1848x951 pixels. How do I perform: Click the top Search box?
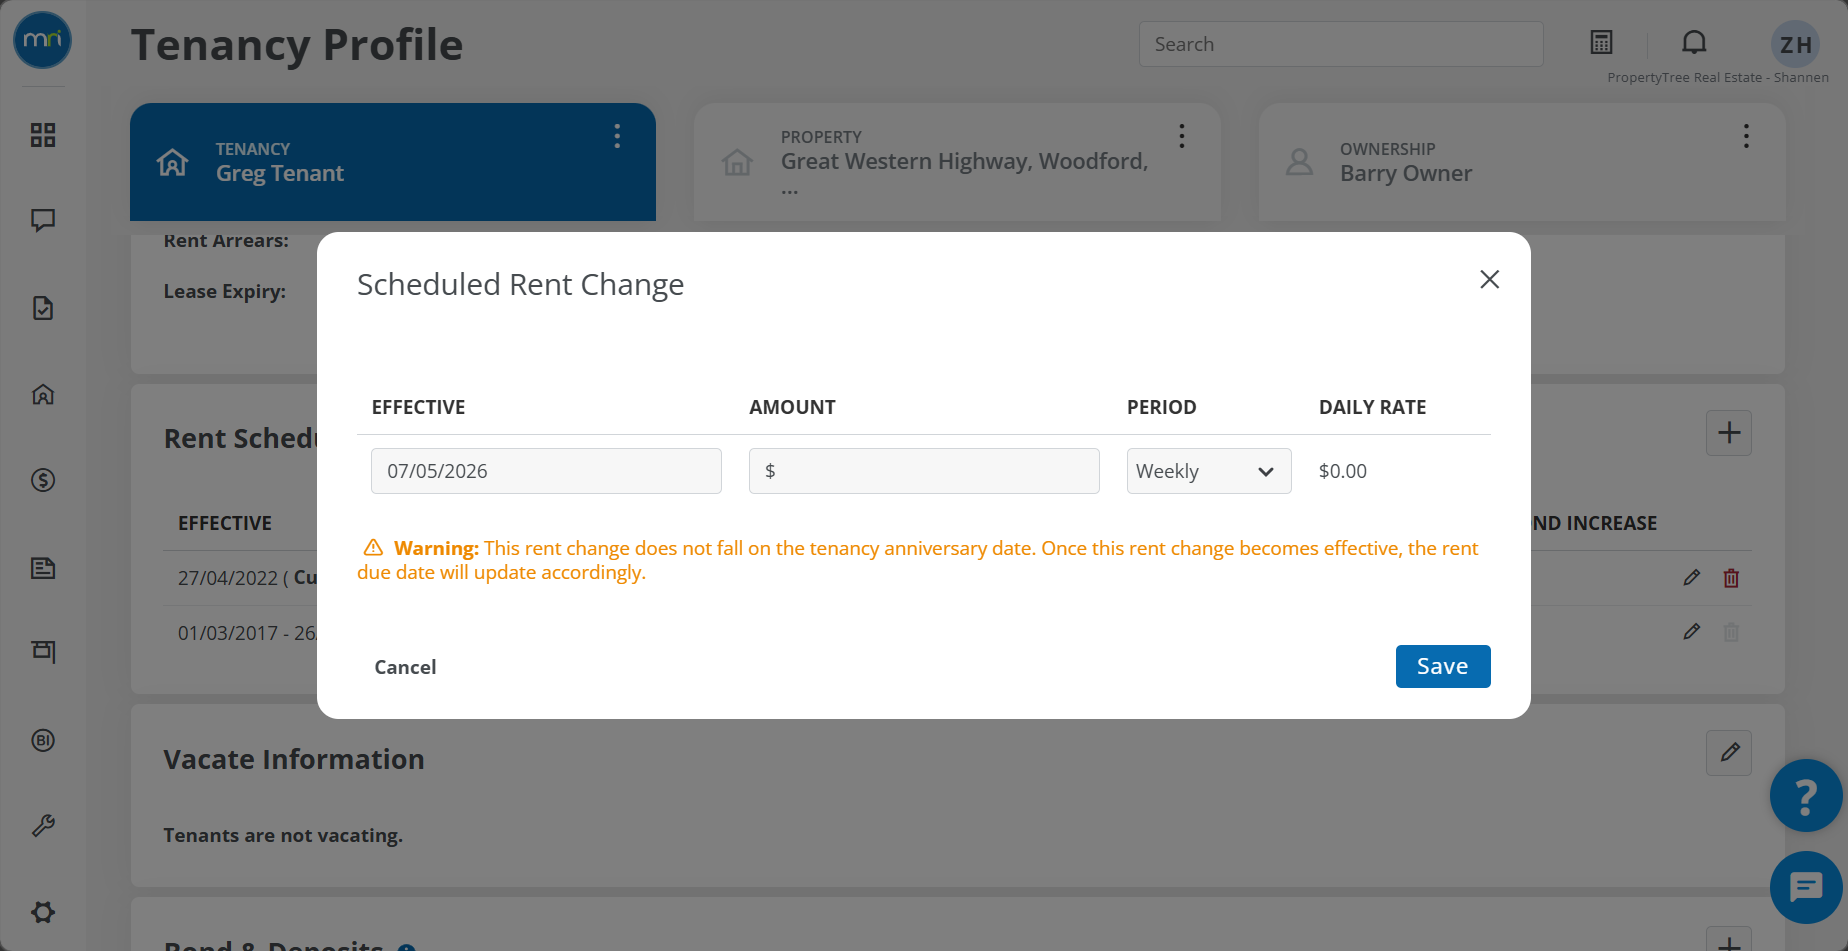point(1341,44)
